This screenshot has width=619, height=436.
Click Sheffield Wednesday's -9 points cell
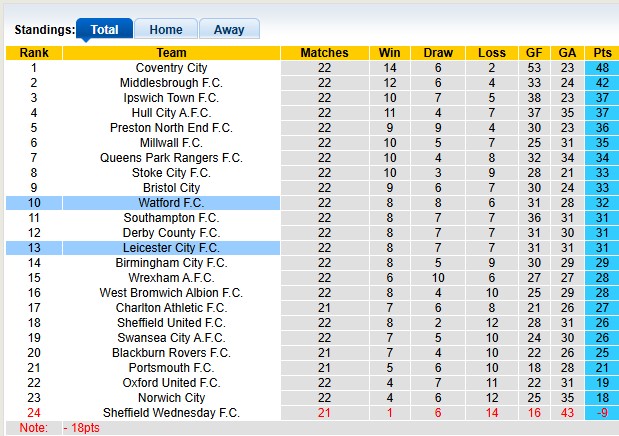[x=603, y=413]
